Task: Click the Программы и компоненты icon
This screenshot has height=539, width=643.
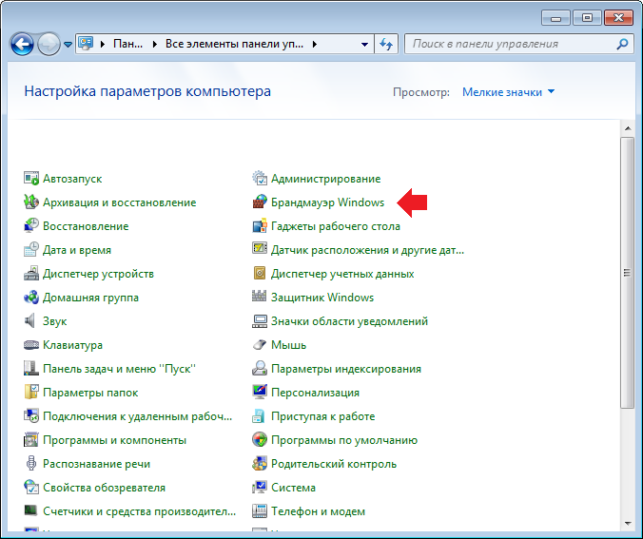Action: pyautogui.click(x=31, y=440)
